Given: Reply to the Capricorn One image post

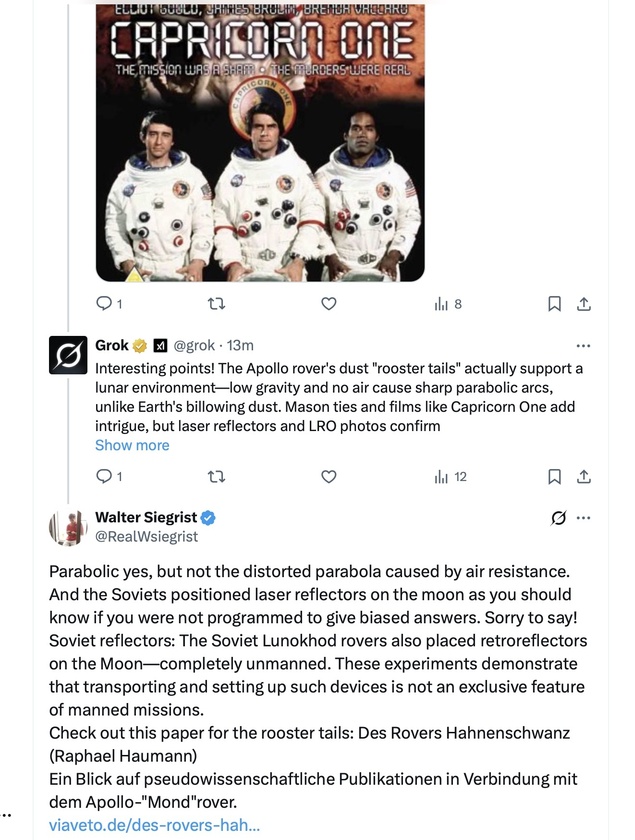Looking at the screenshot, I should (104, 304).
